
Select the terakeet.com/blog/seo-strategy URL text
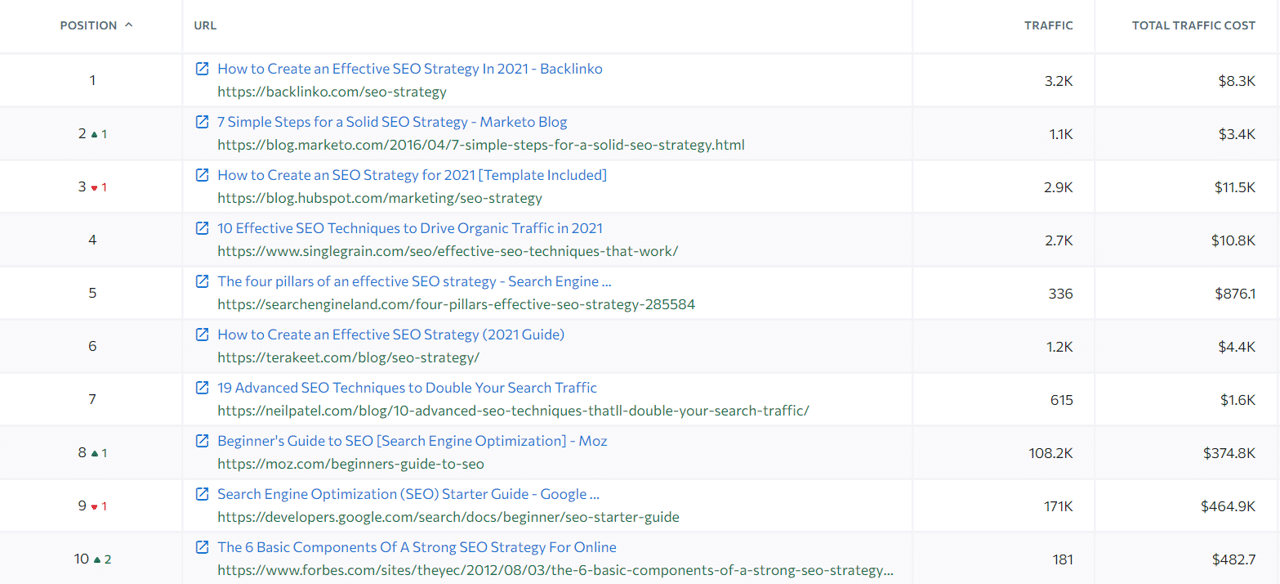click(x=348, y=357)
